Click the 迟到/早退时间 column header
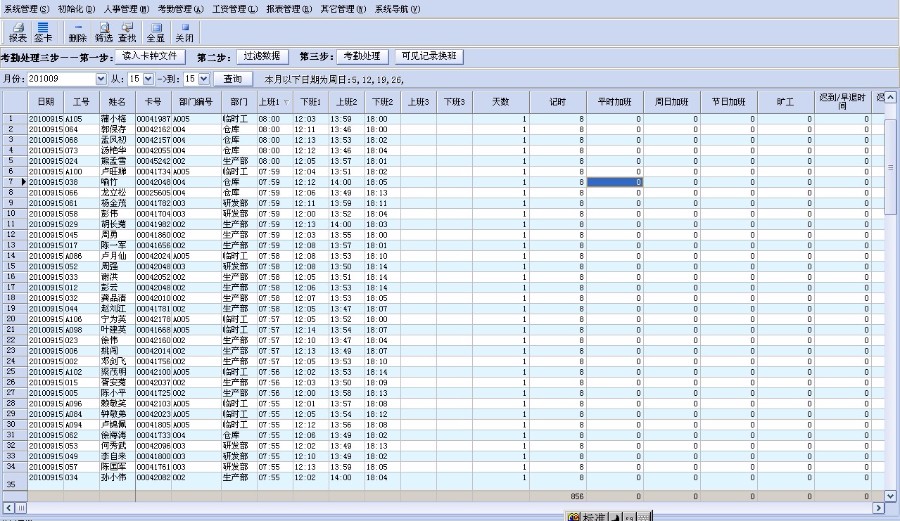Viewport: 900px width, 521px height. [x=843, y=102]
